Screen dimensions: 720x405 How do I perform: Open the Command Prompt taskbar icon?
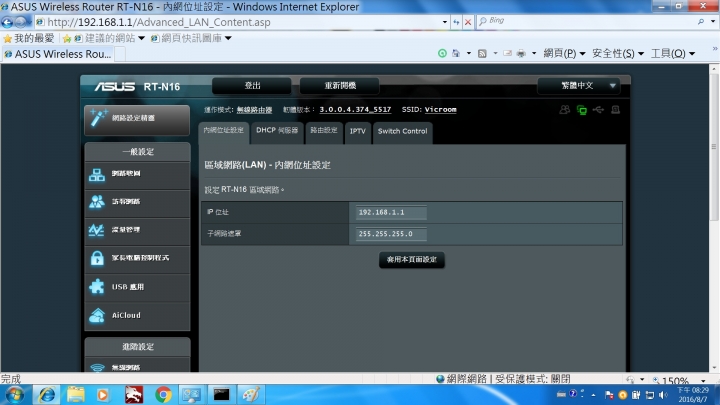tap(221, 394)
